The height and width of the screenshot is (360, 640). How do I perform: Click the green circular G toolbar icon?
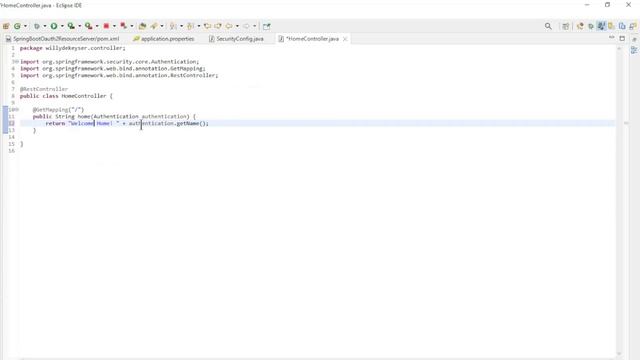click(x=17, y=26)
